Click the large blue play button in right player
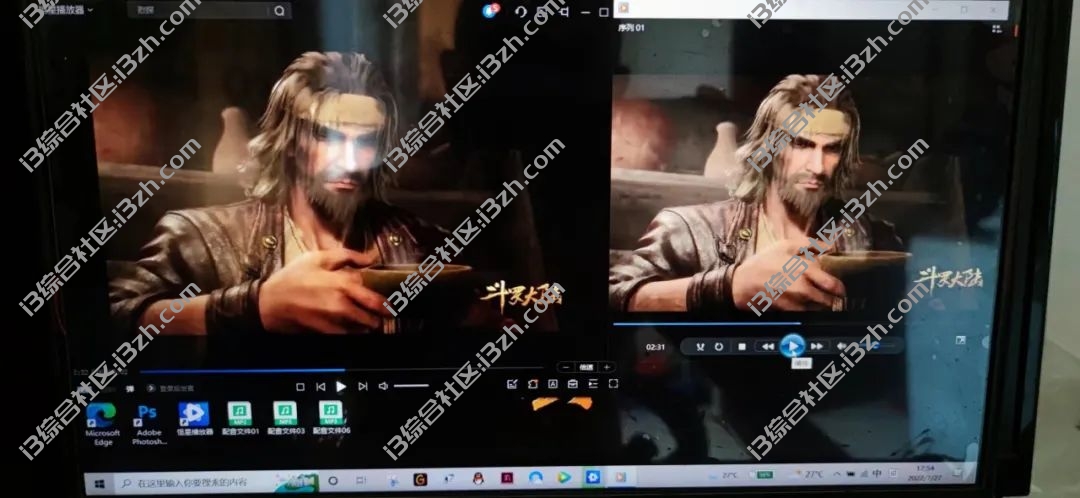 point(793,346)
